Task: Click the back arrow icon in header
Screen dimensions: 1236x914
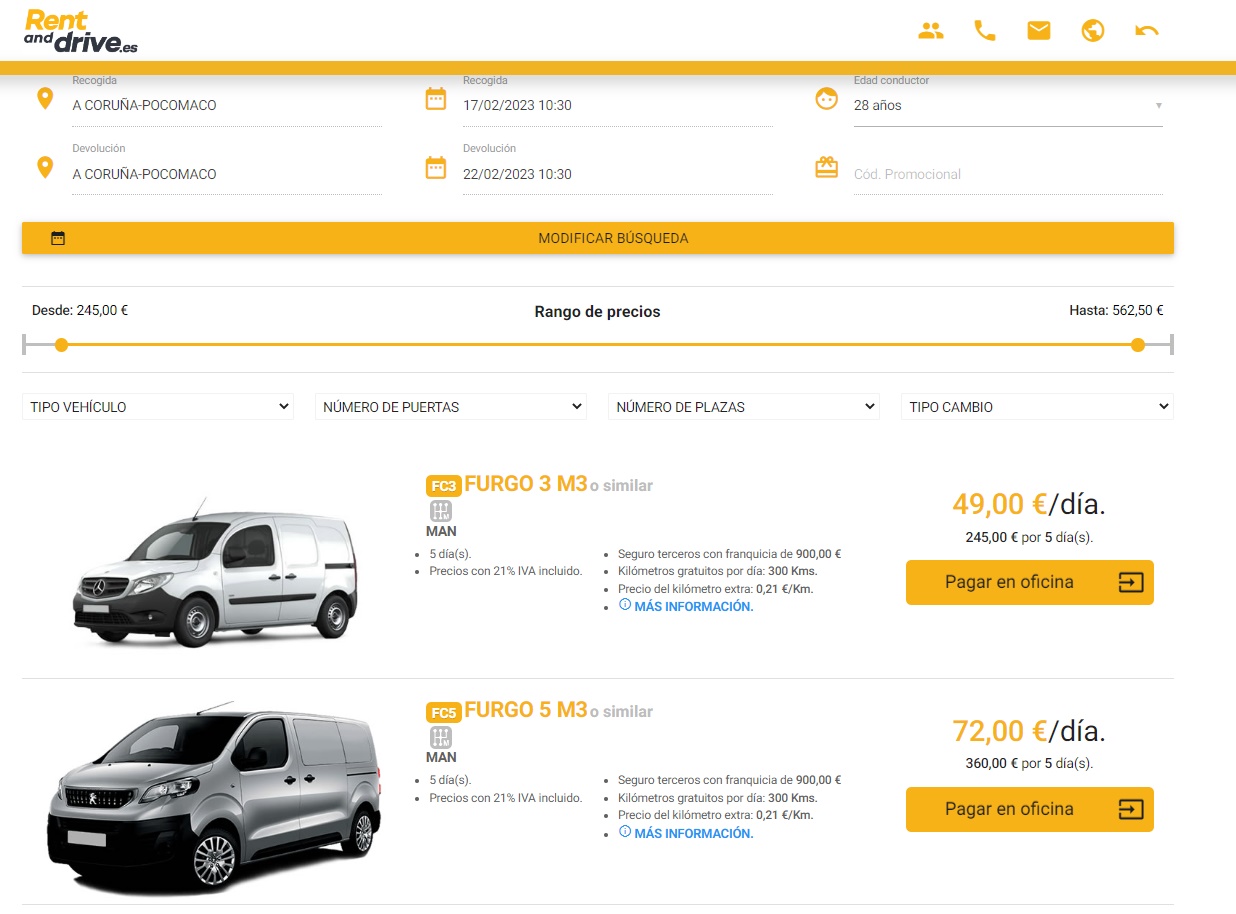Action: 1147,31
